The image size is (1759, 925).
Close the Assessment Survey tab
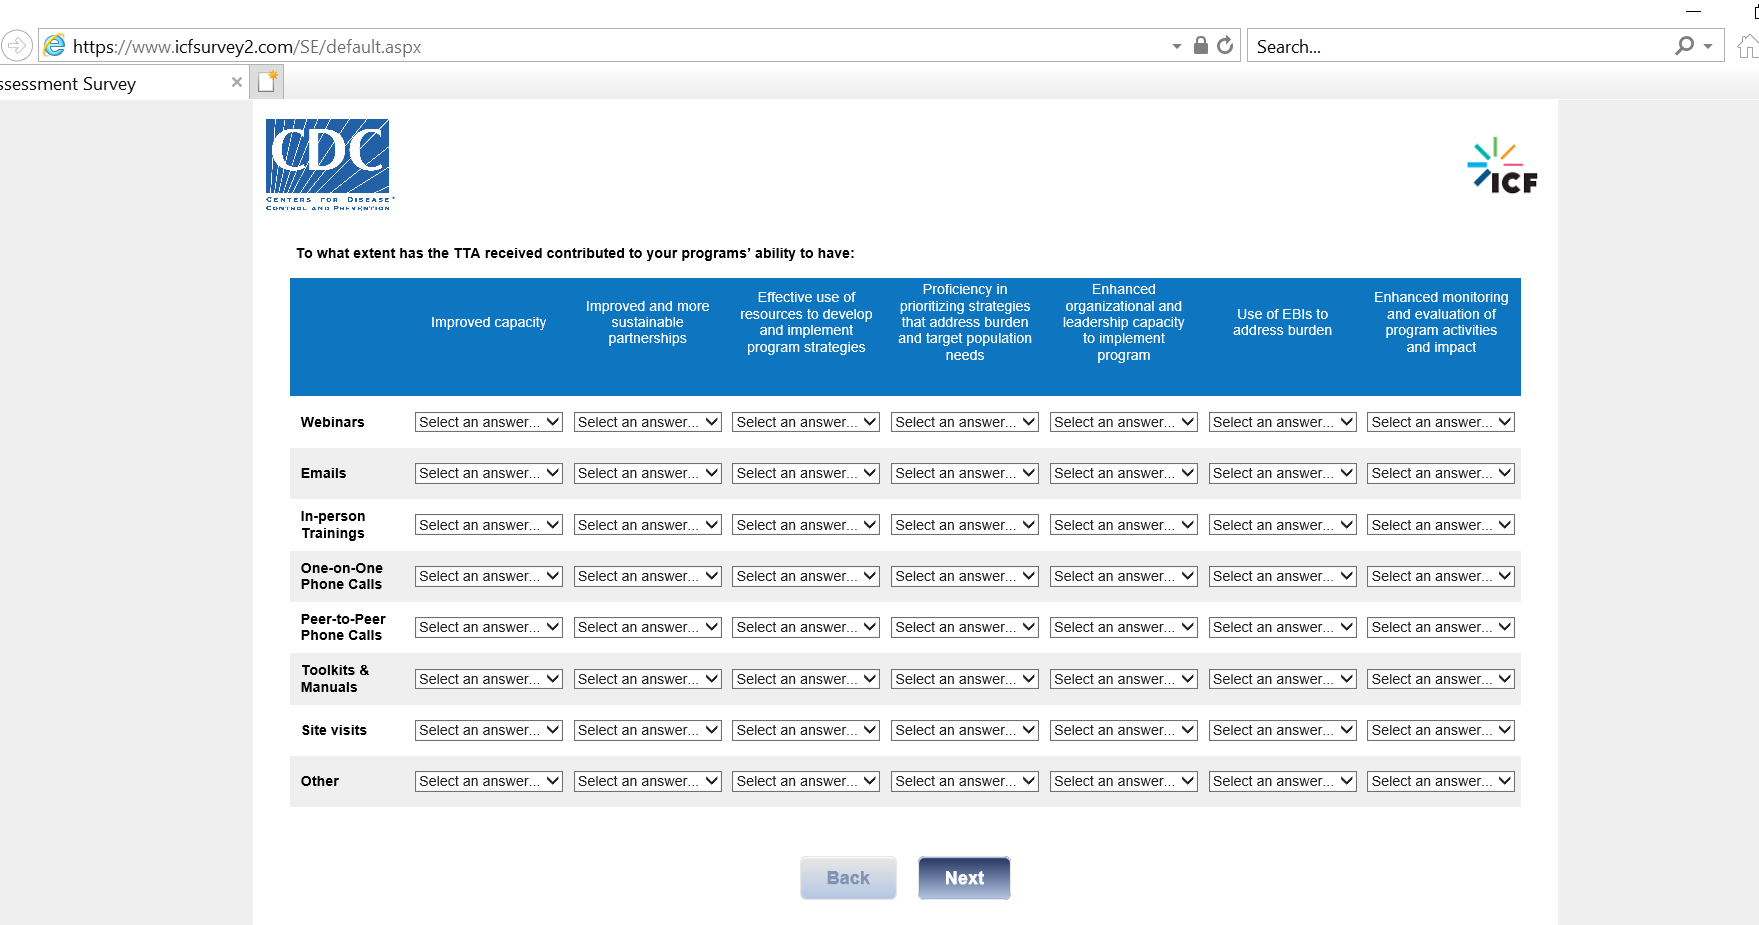[237, 83]
